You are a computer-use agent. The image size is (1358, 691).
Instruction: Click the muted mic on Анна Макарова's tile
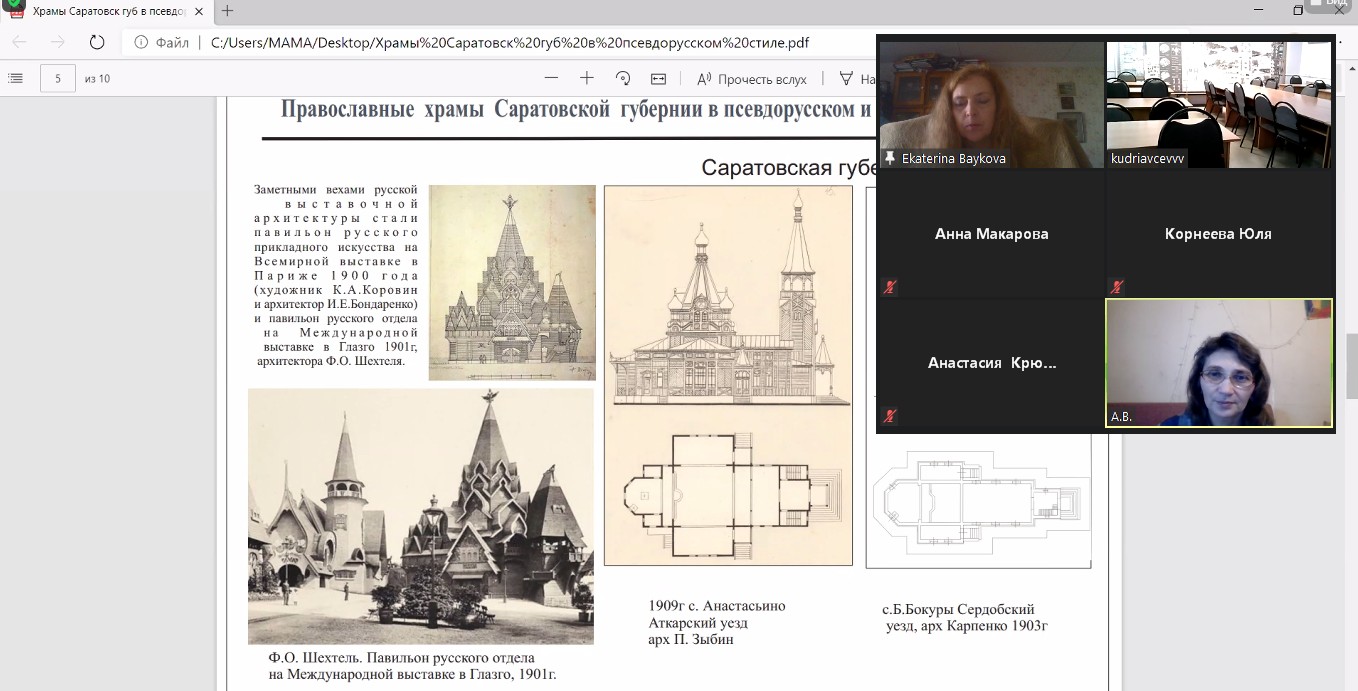tap(889, 287)
